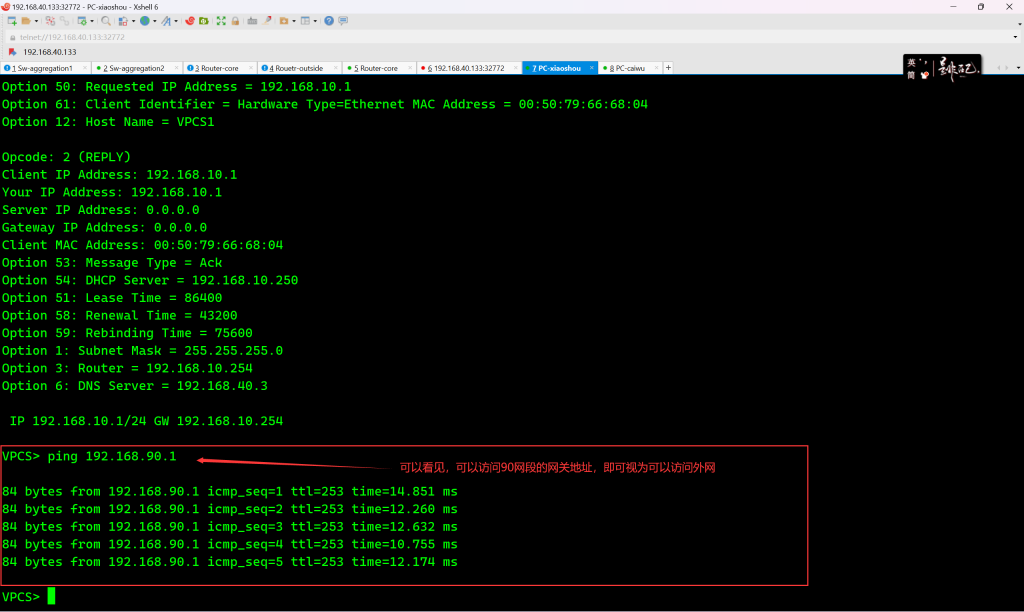The height and width of the screenshot is (612, 1024).
Task: Click the globe icon in toolbar
Action: (145, 21)
